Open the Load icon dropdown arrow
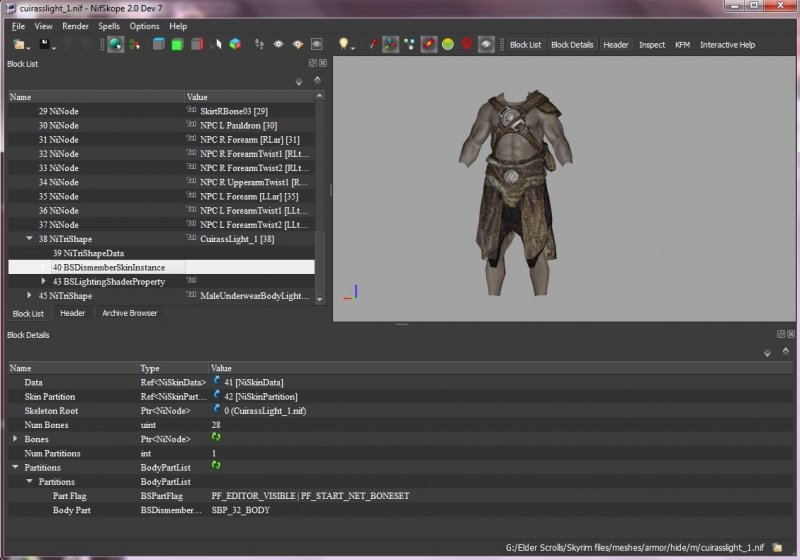Screen dimensions: 800x560 28,47
